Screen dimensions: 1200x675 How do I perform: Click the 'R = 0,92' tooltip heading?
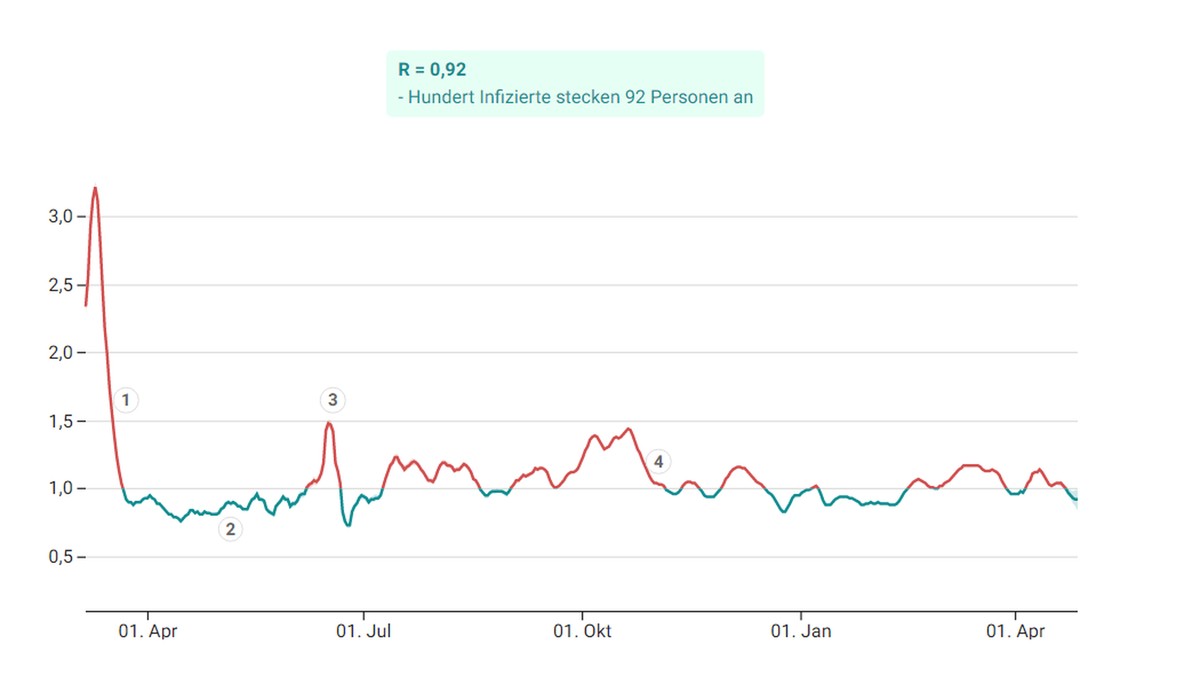pos(432,70)
